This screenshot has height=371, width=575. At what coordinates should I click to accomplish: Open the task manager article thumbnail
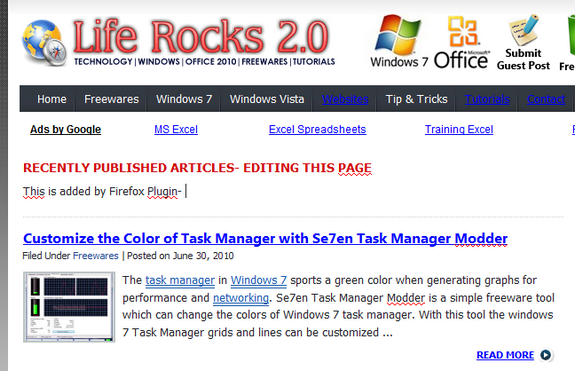tap(69, 307)
